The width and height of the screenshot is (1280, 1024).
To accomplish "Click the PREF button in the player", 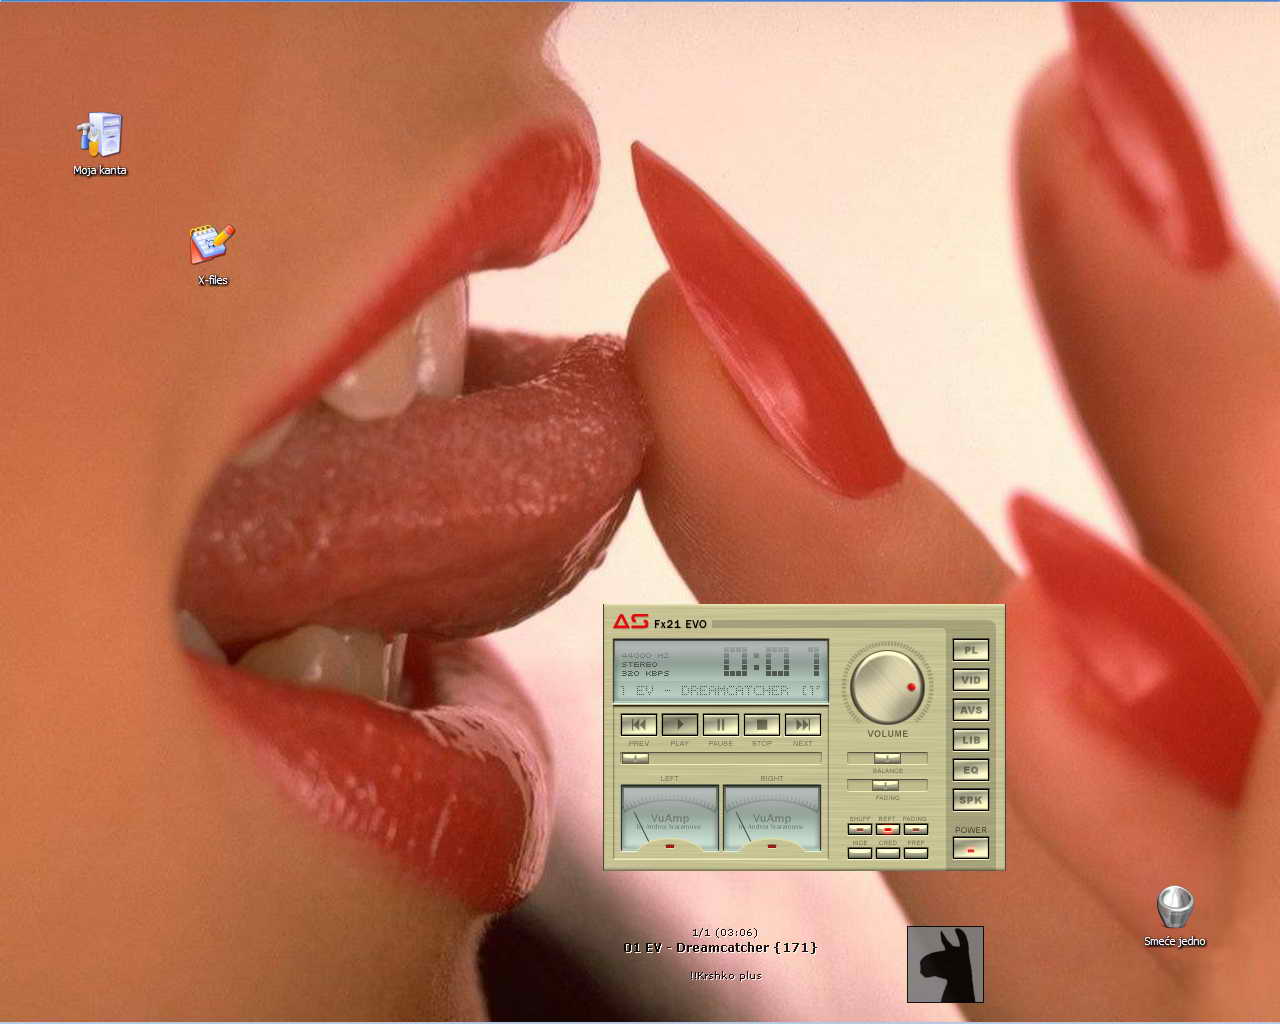I will pos(916,853).
